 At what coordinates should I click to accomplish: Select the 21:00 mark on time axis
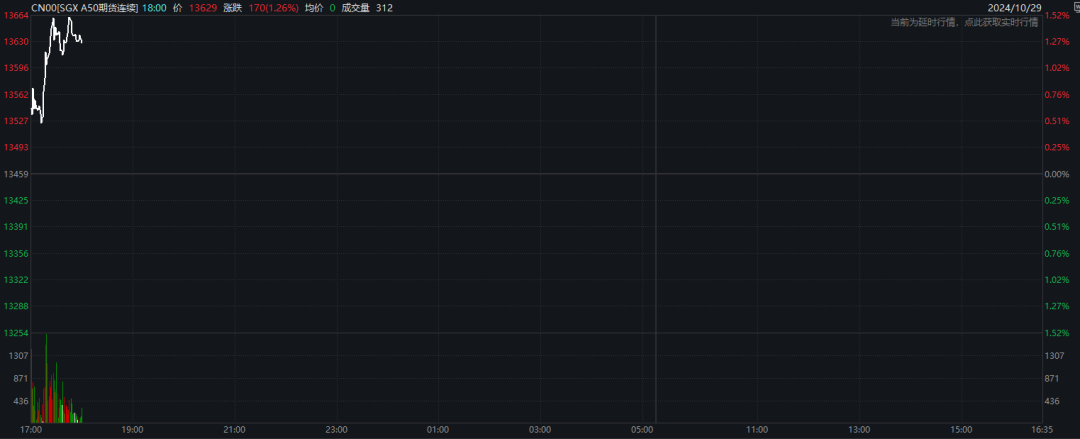point(234,430)
